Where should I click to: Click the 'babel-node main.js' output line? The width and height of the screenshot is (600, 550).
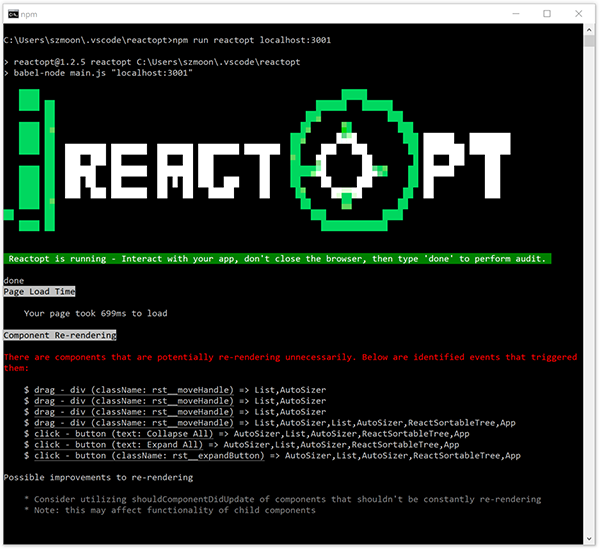pyautogui.click(x=98, y=73)
